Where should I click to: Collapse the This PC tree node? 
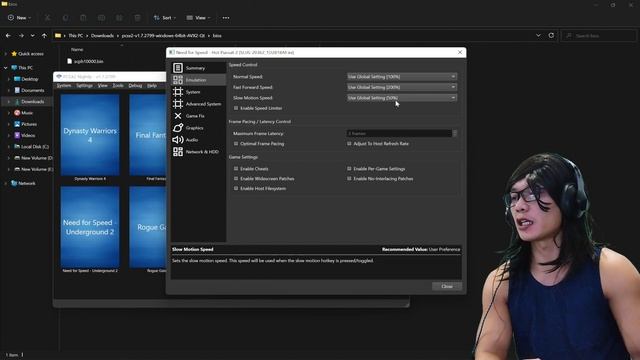6,68
